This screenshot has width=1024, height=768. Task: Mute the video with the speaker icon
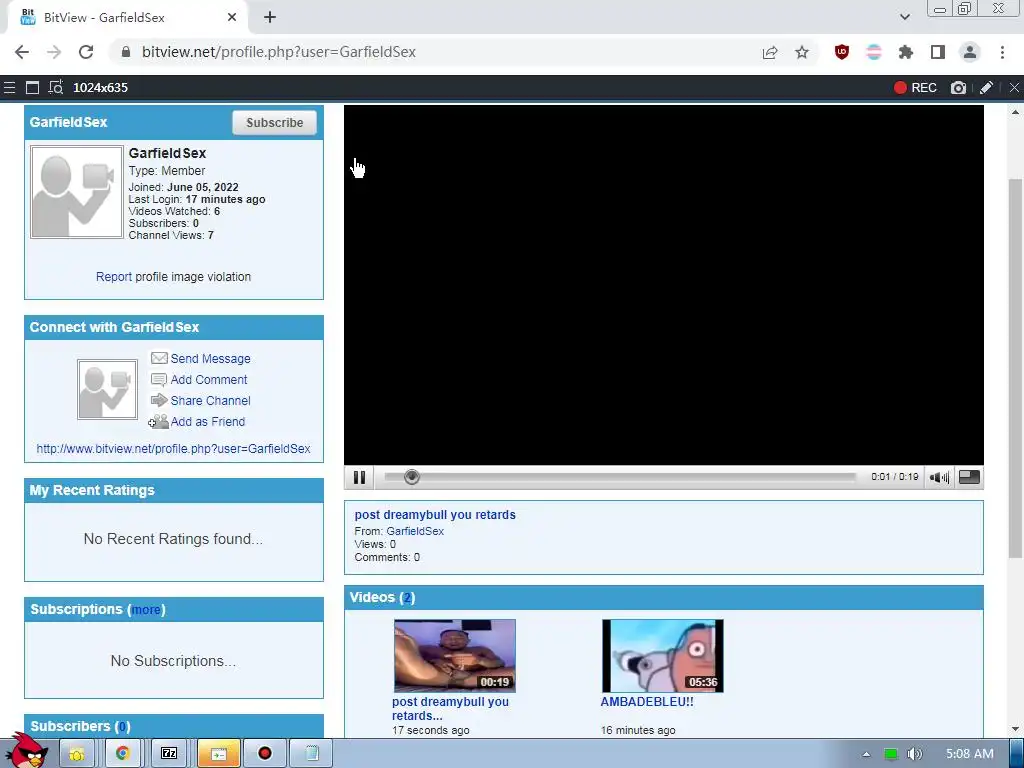point(939,477)
